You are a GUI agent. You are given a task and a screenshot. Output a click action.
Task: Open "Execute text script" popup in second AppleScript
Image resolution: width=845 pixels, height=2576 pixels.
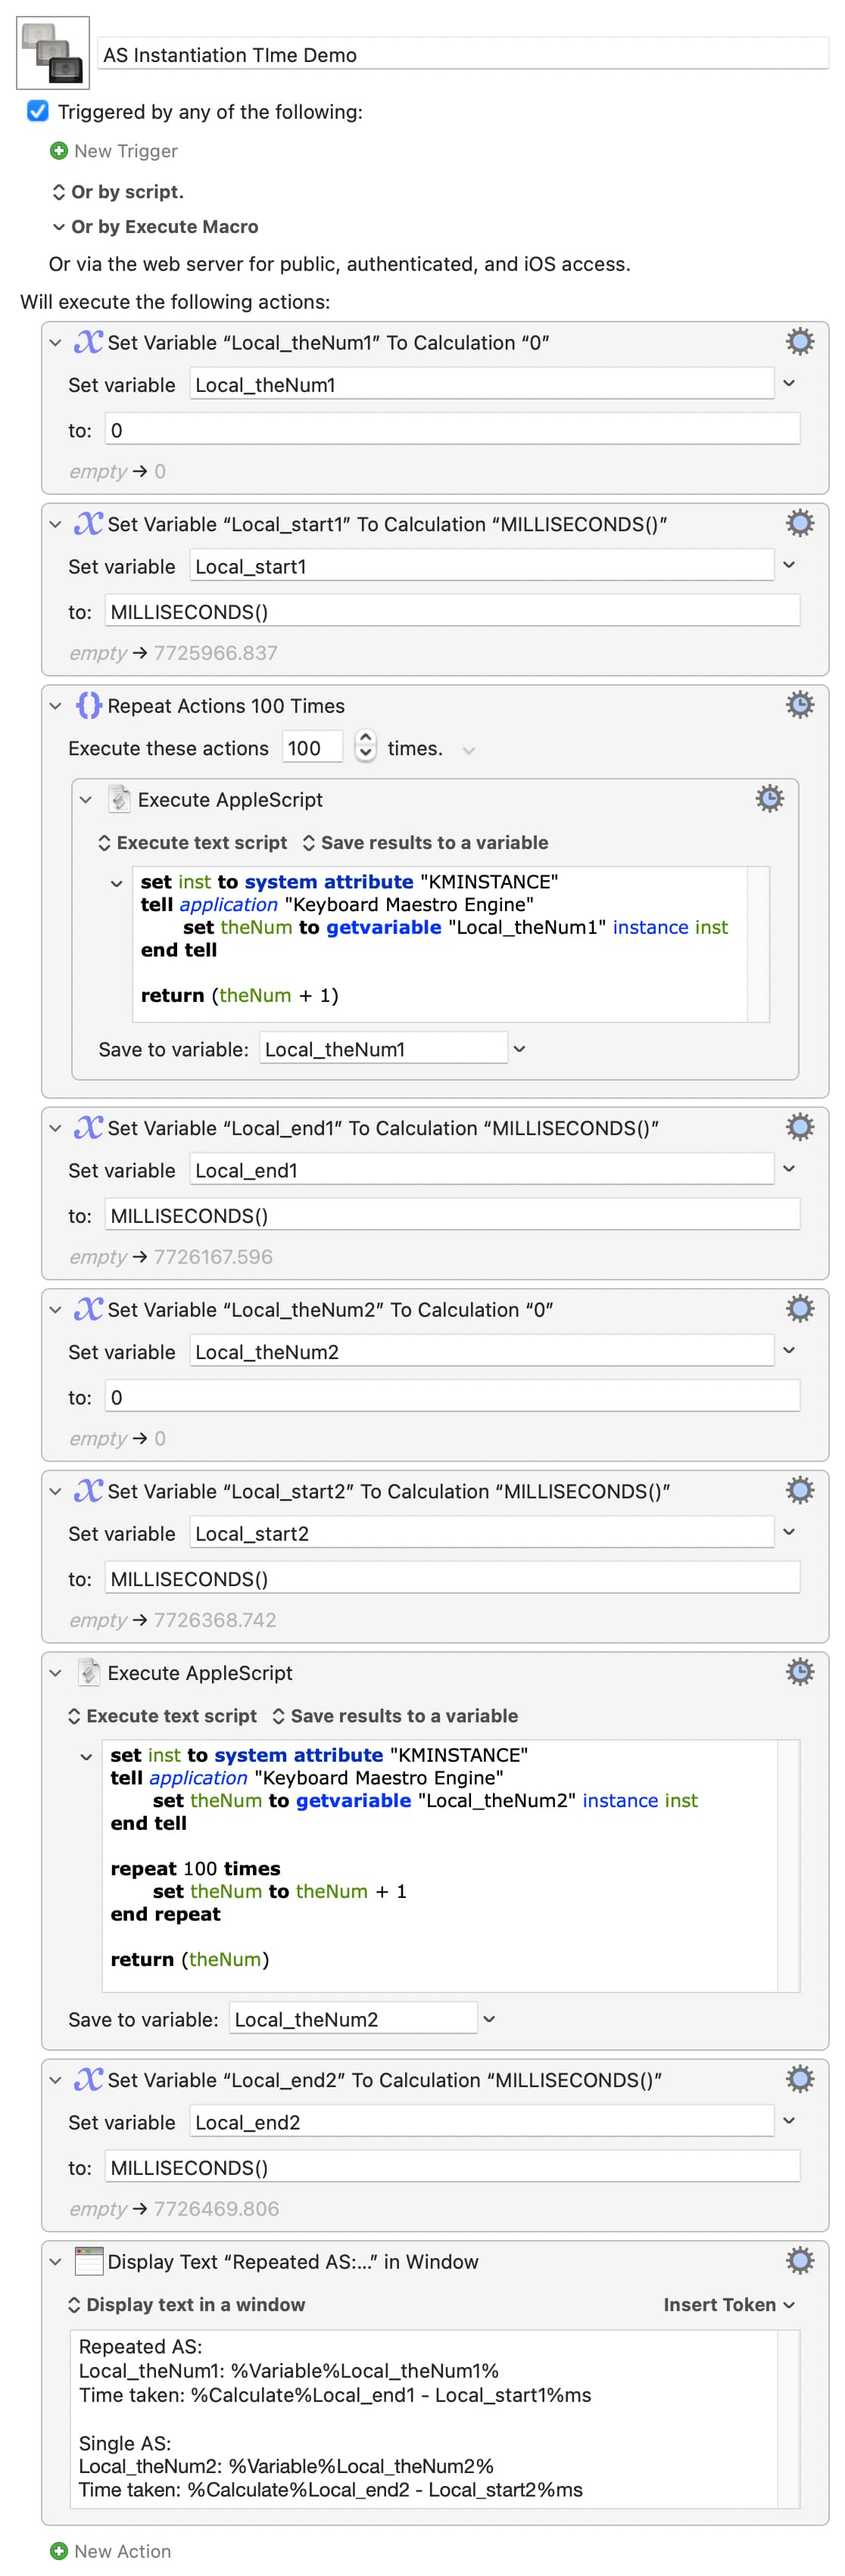(162, 1715)
